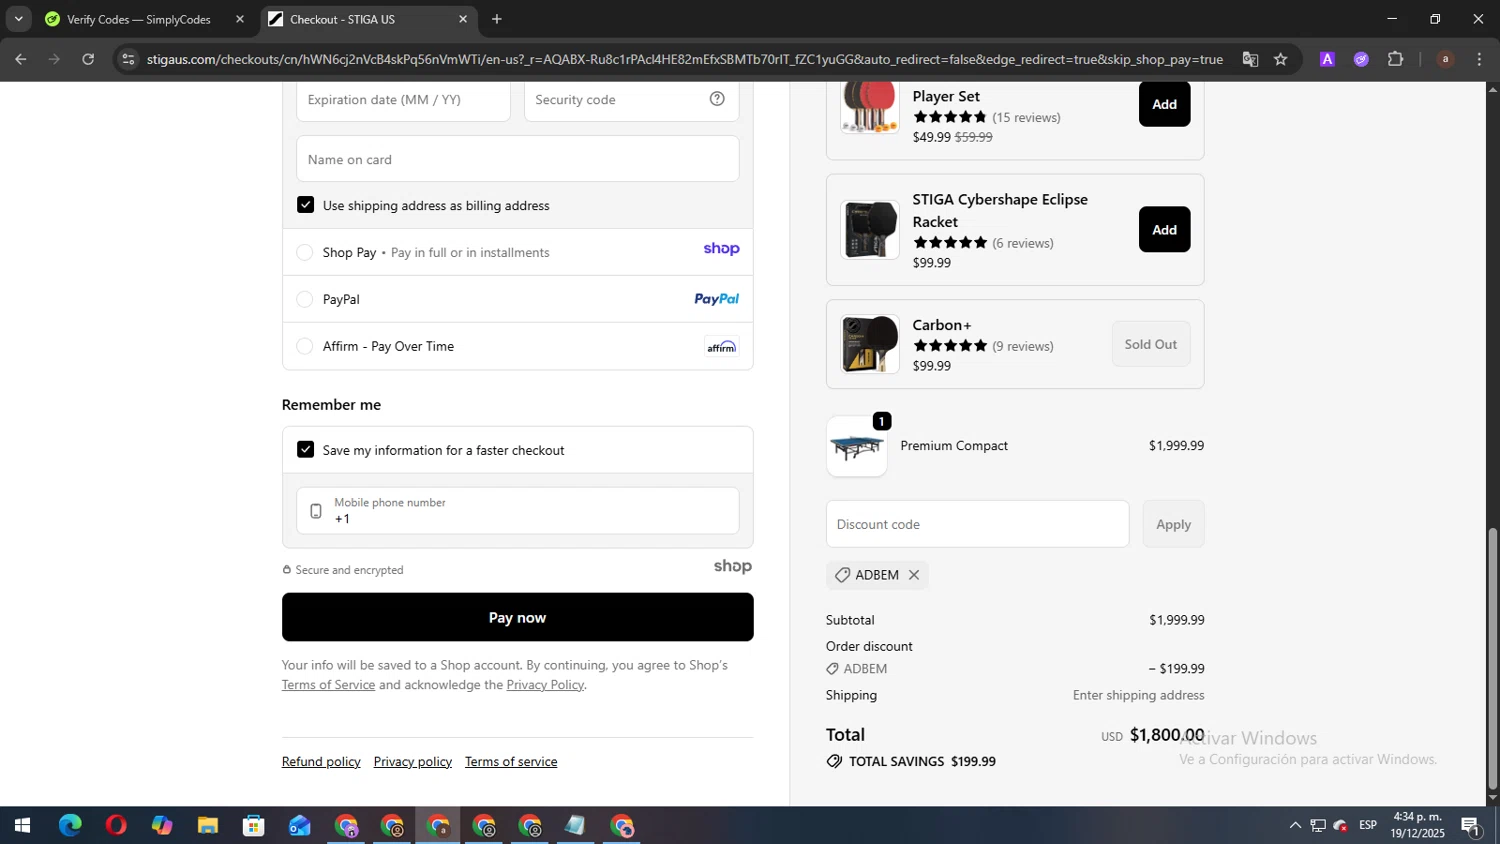The width and height of the screenshot is (1500, 844).
Task: Click the browser address bar URL
Action: (x=685, y=59)
